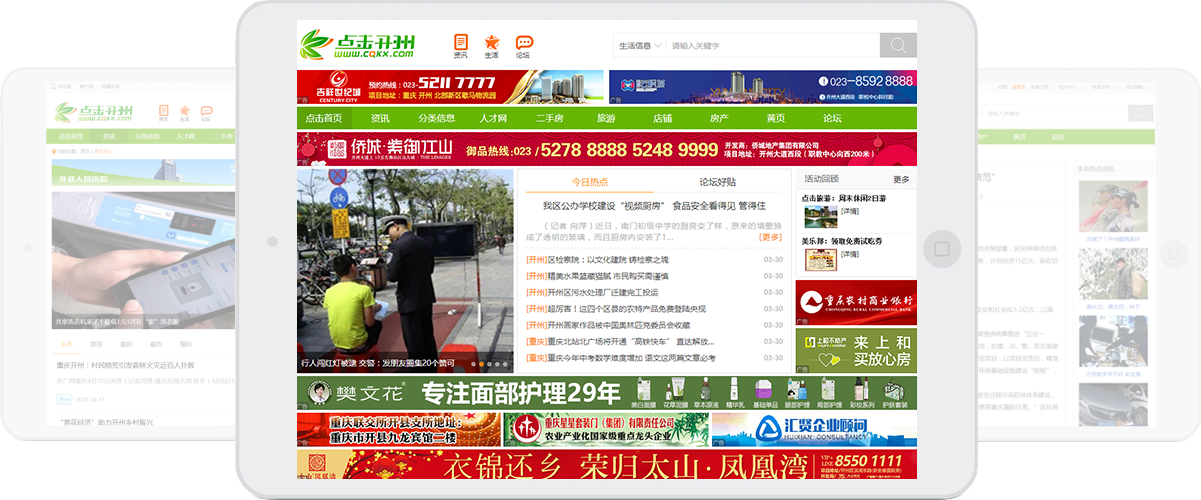Open the 分类信息 navigation item
This screenshot has width=1201, height=500.
coord(436,118)
